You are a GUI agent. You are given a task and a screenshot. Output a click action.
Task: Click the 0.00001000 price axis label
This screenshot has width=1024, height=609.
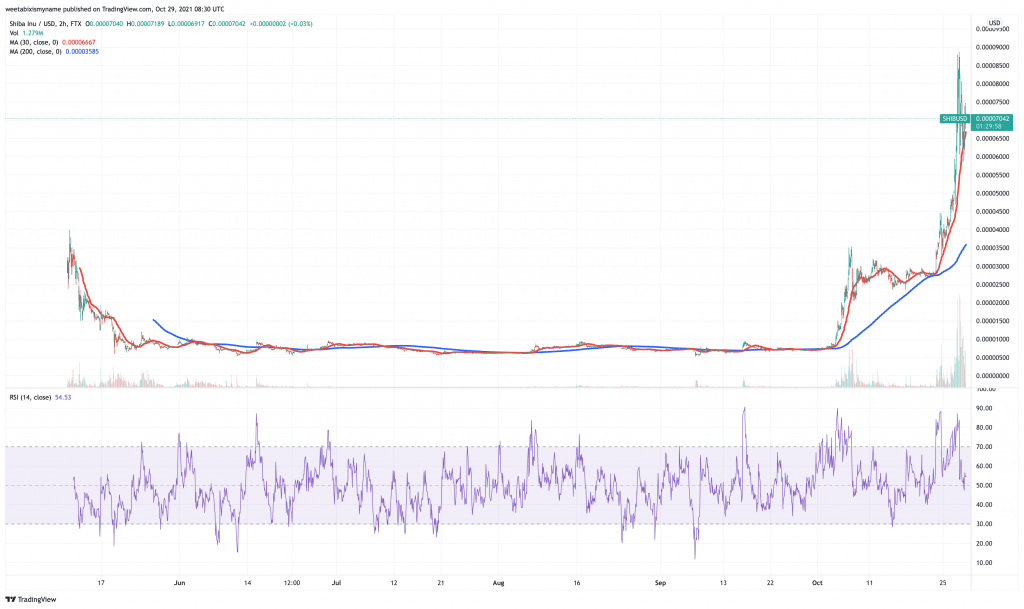[x=993, y=339]
